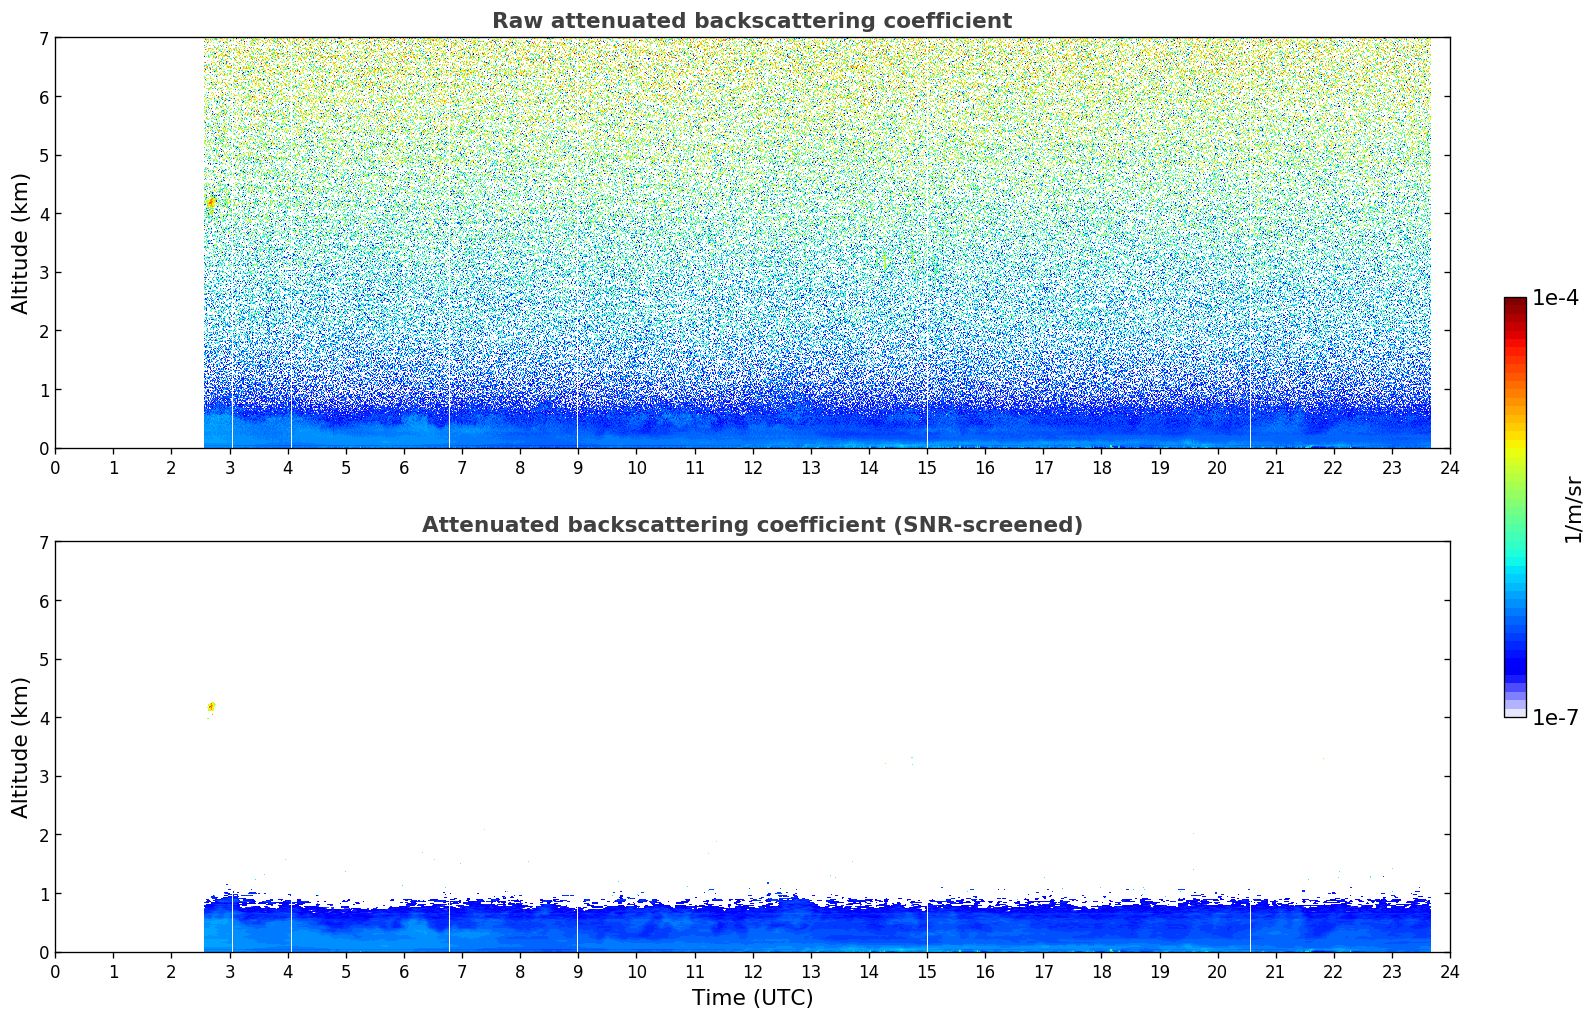Image resolution: width=1595 pixels, height=1020 pixels.
Task: Click the yellow spot near 4 km in the SNR-screened plot
Action: coord(211,707)
